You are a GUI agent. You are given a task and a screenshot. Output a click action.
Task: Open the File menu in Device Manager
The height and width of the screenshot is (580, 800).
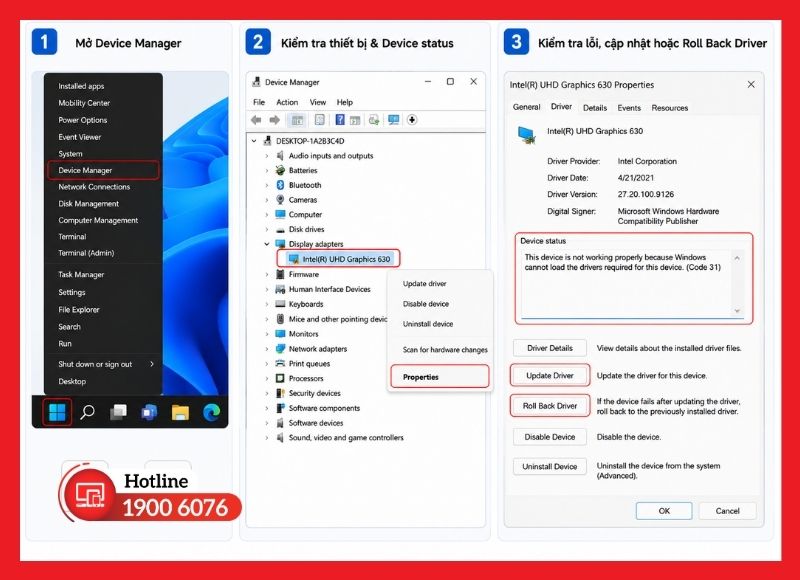pos(259,102)
